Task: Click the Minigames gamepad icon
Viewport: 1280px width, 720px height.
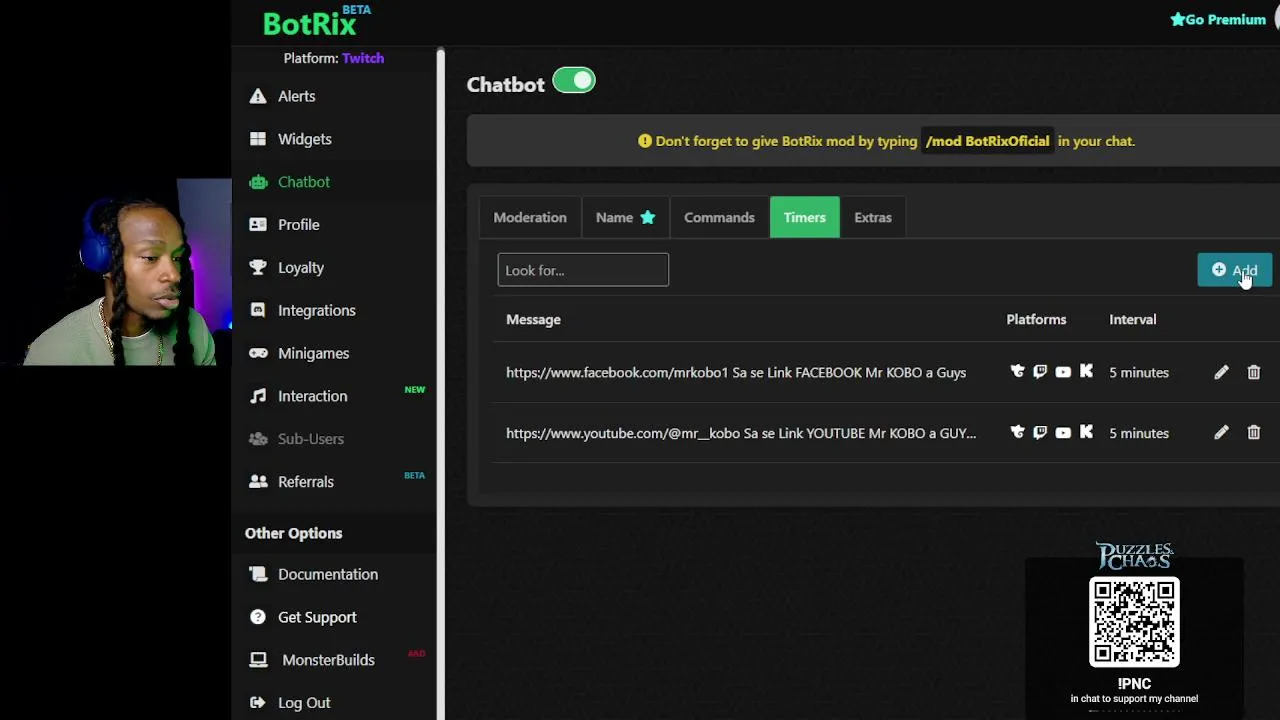Action: point(258,353)
